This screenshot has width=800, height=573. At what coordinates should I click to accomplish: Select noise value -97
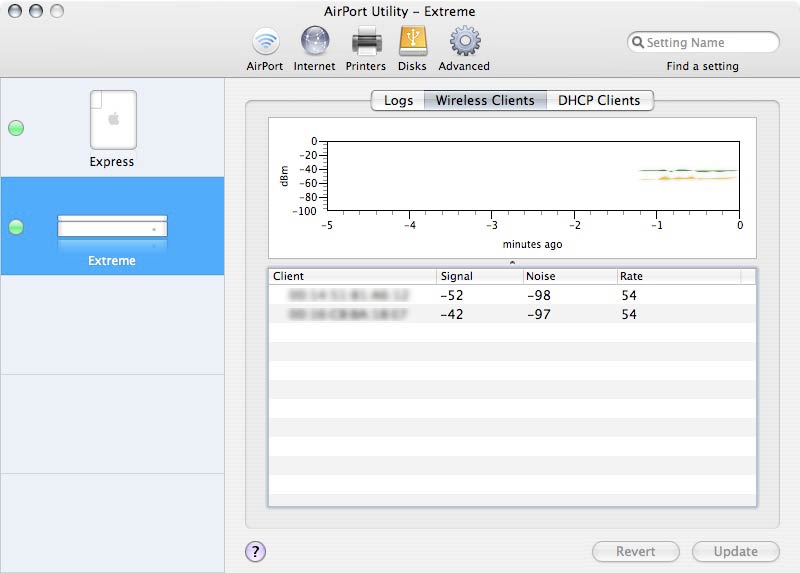[539, 314]
